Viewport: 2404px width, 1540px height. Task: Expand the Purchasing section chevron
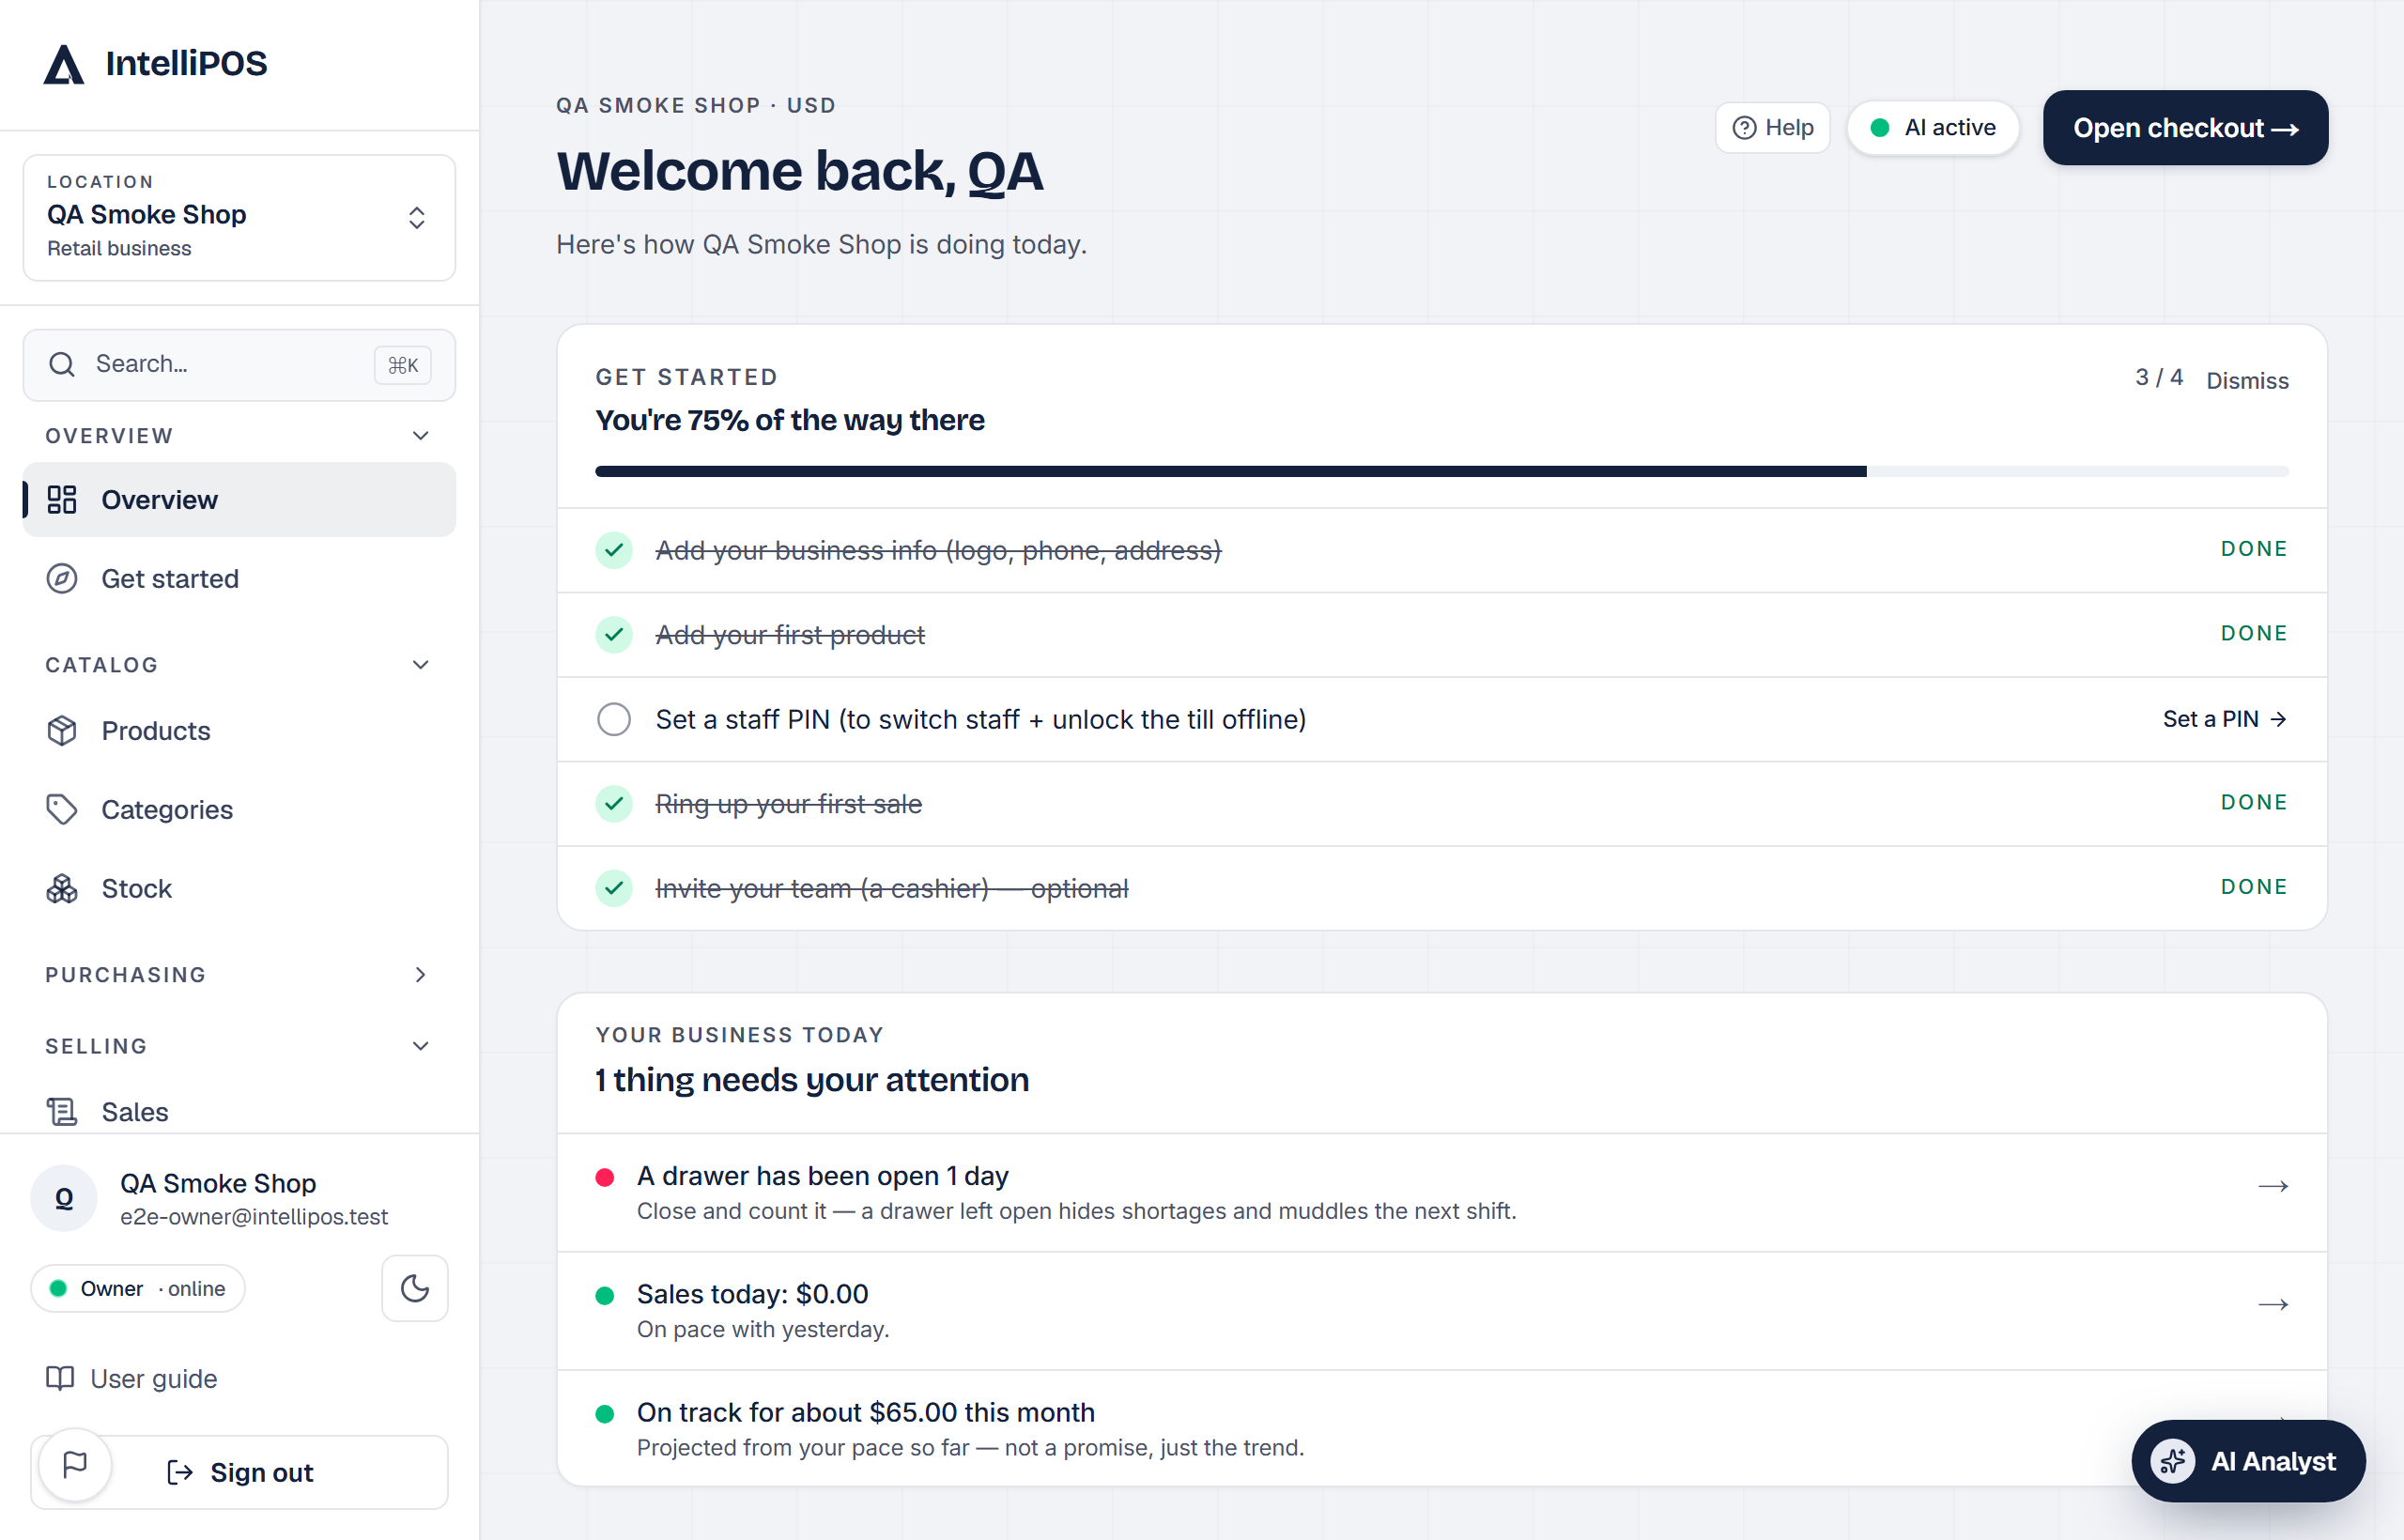[x=421, y=974]
